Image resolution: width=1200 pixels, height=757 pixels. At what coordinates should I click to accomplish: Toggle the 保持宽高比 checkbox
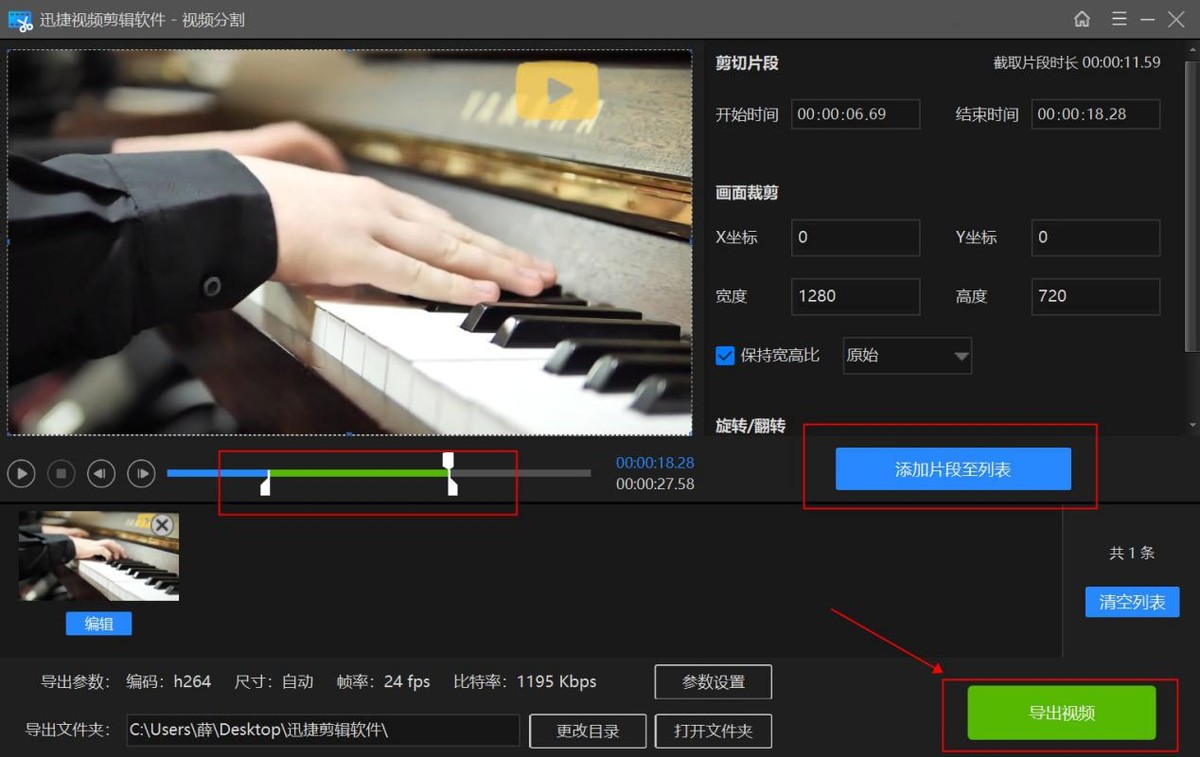click(725, 355)
